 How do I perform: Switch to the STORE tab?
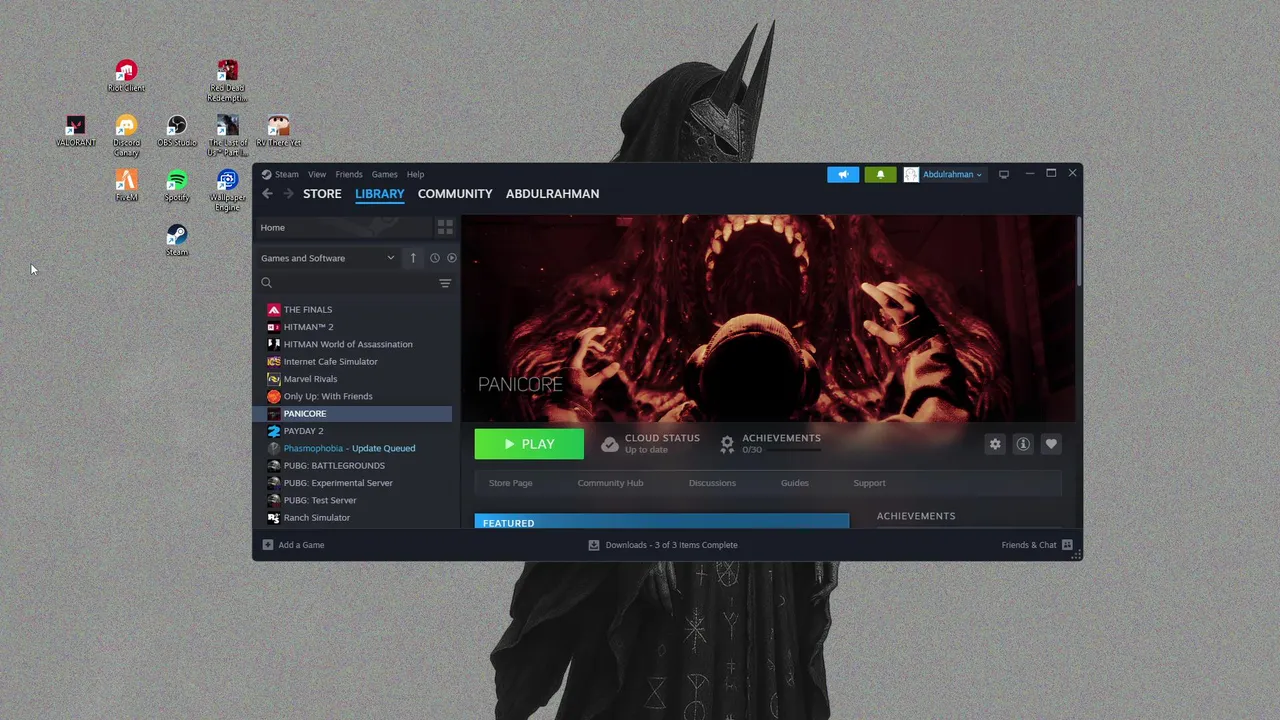pos(322,194)
